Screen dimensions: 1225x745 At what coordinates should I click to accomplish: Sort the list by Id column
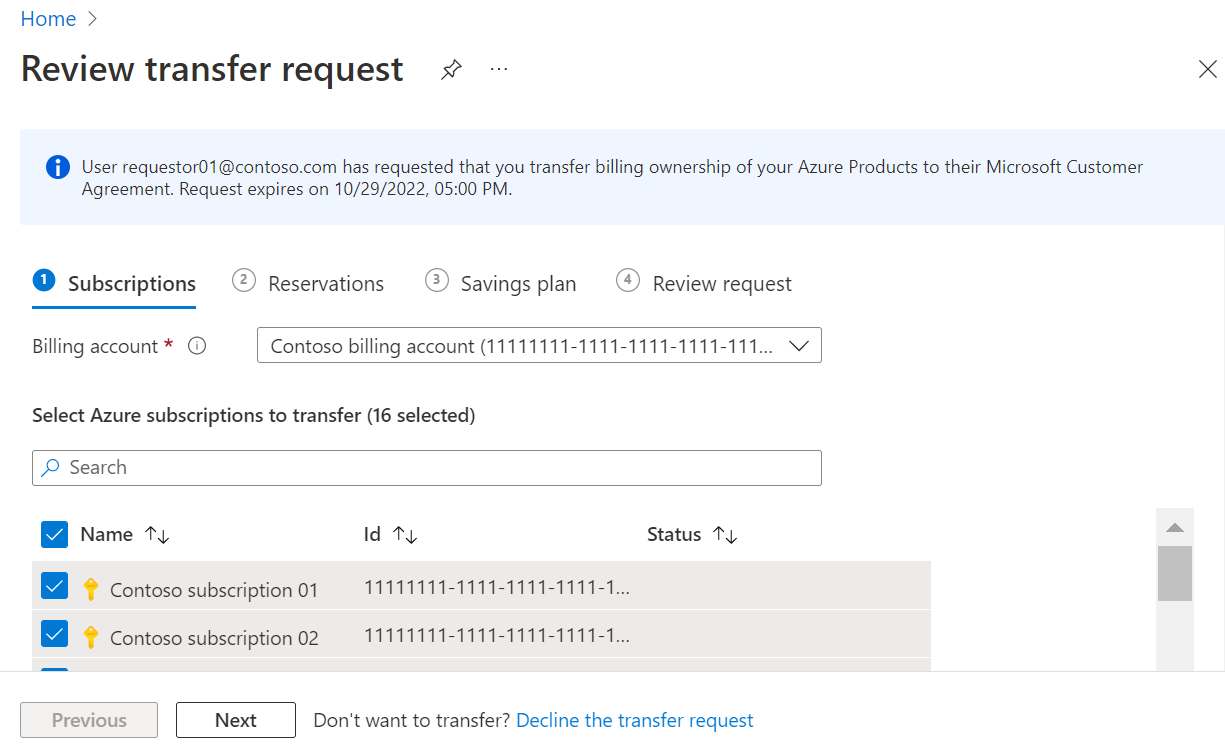pyautogui.click(x=405, y=535)
